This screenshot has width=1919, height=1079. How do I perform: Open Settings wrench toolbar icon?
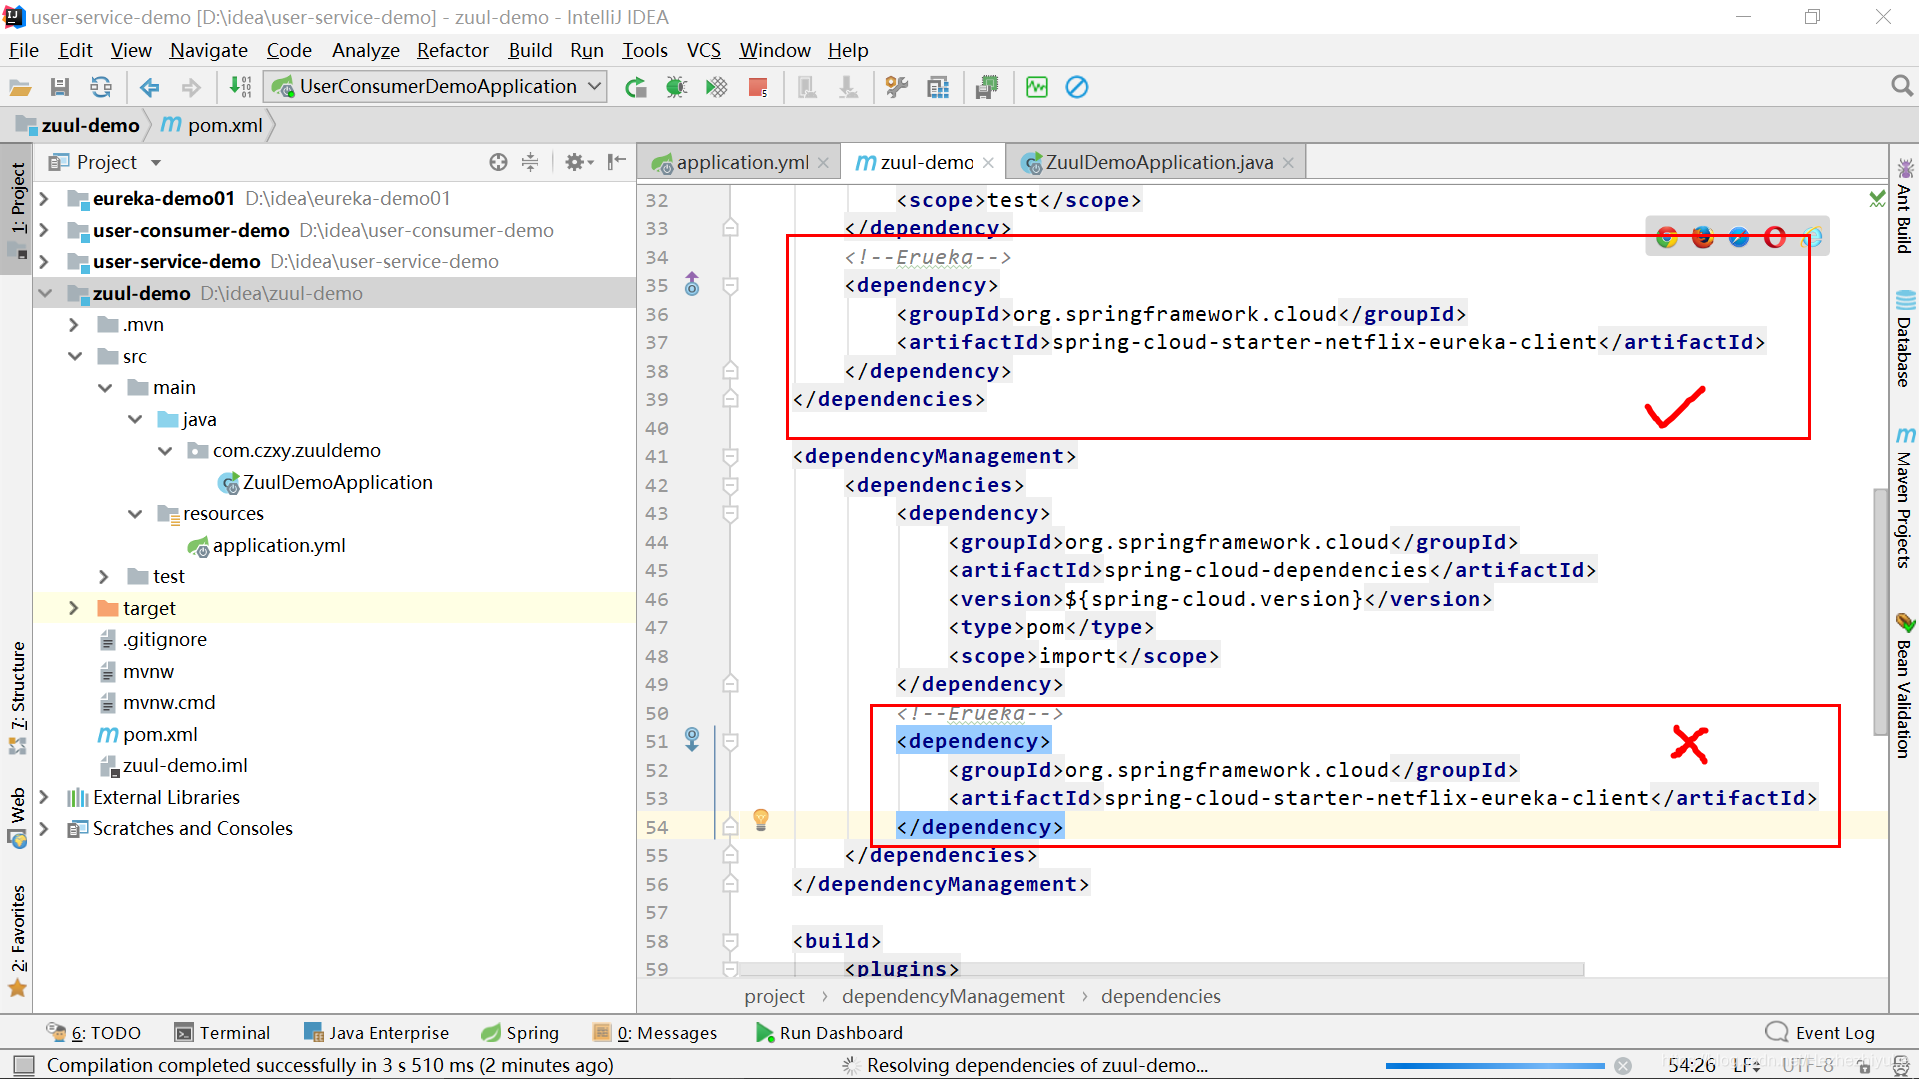[896, 87]
